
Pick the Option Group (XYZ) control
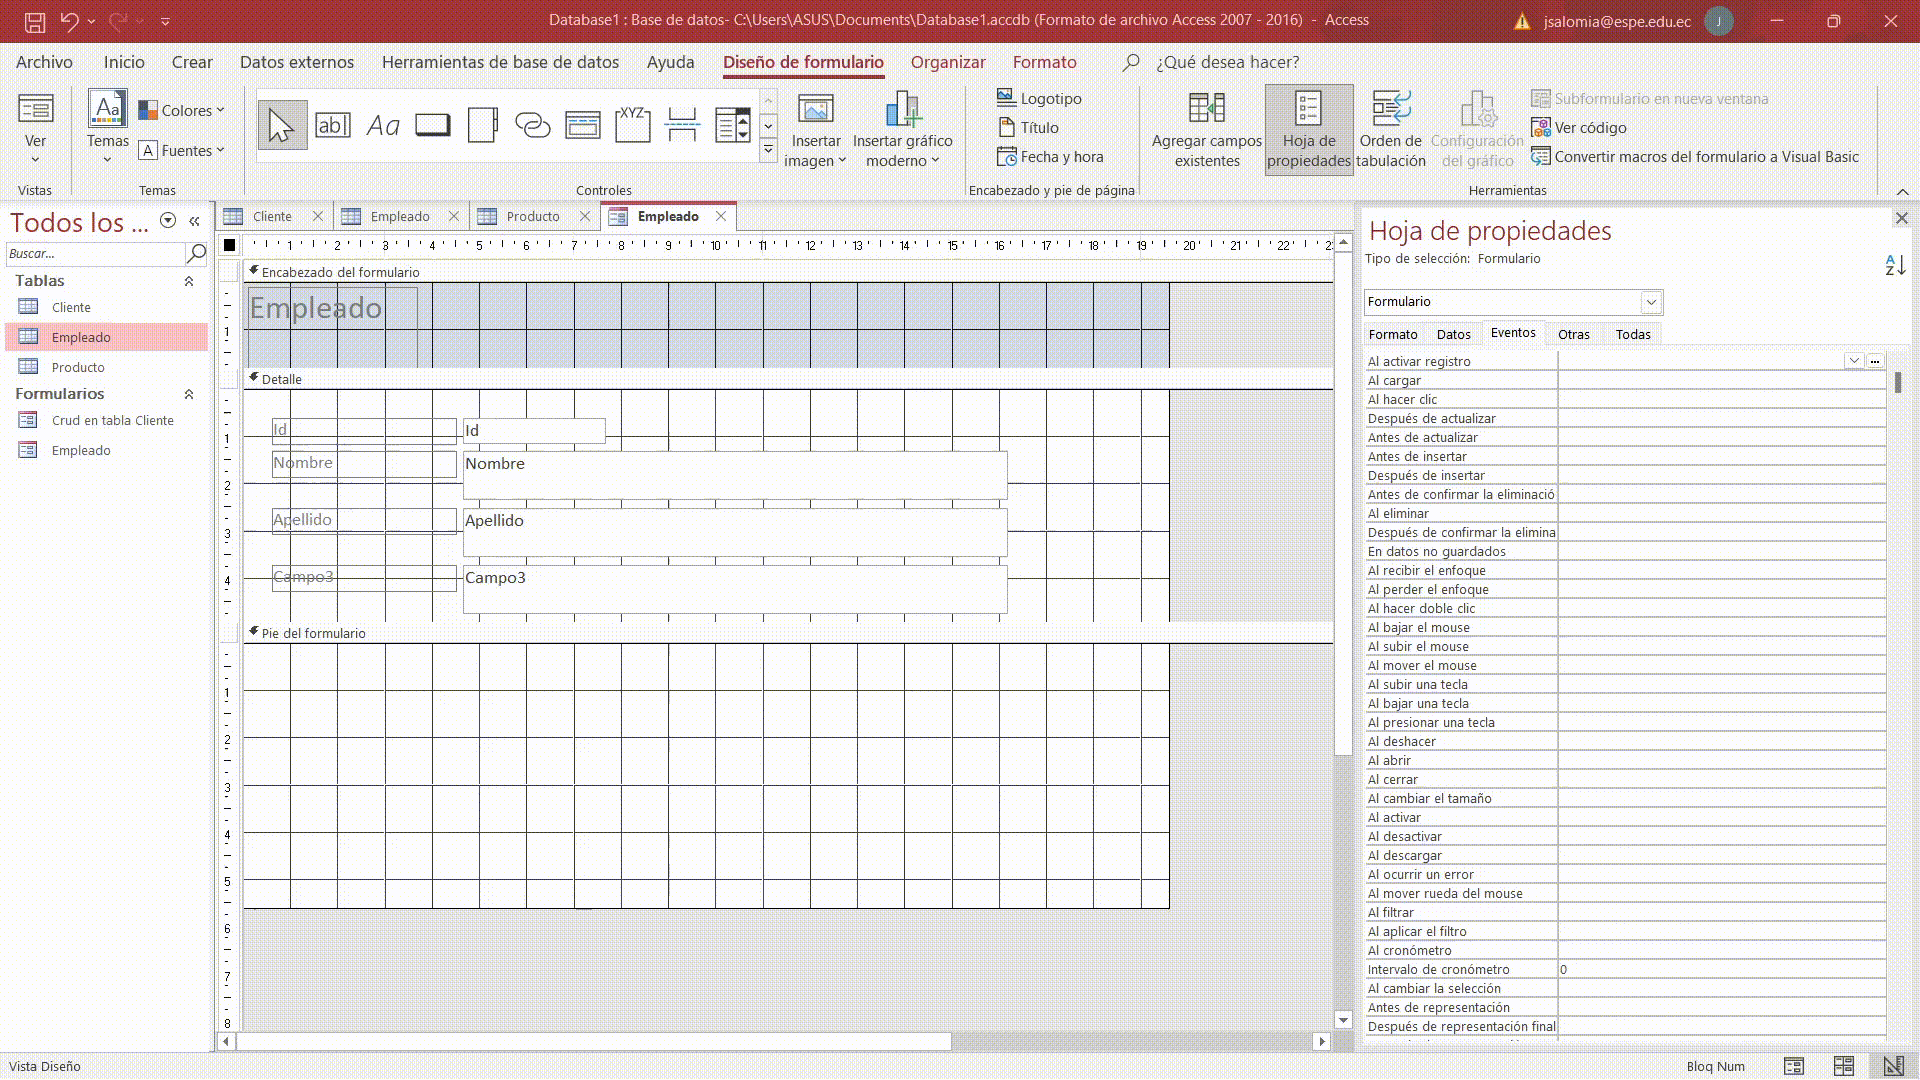633,125
